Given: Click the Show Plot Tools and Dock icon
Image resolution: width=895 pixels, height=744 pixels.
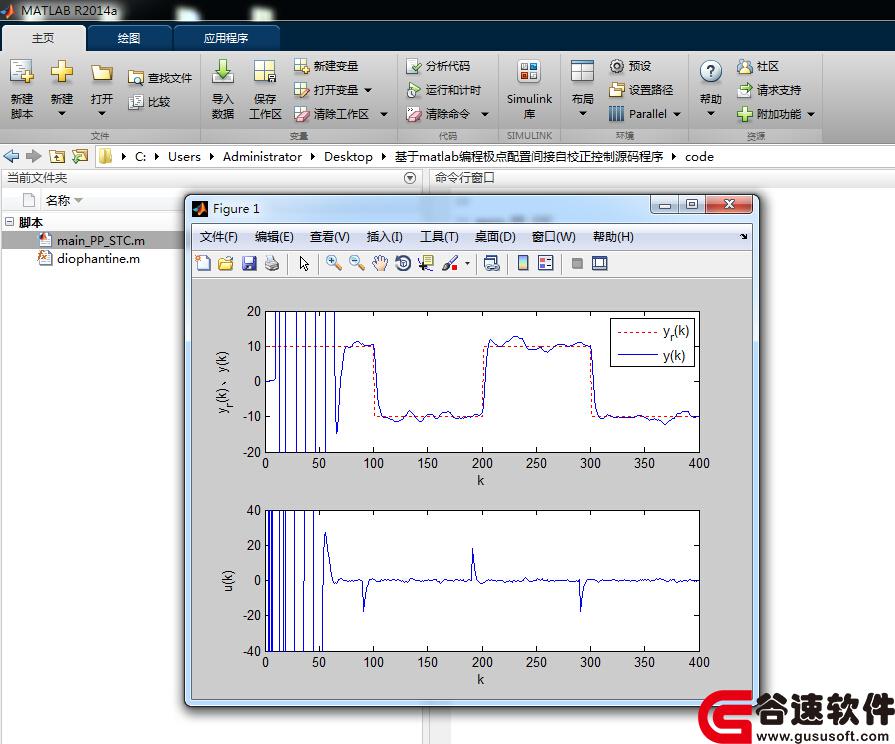Looking at the screenshot, I should coord(599,263).
